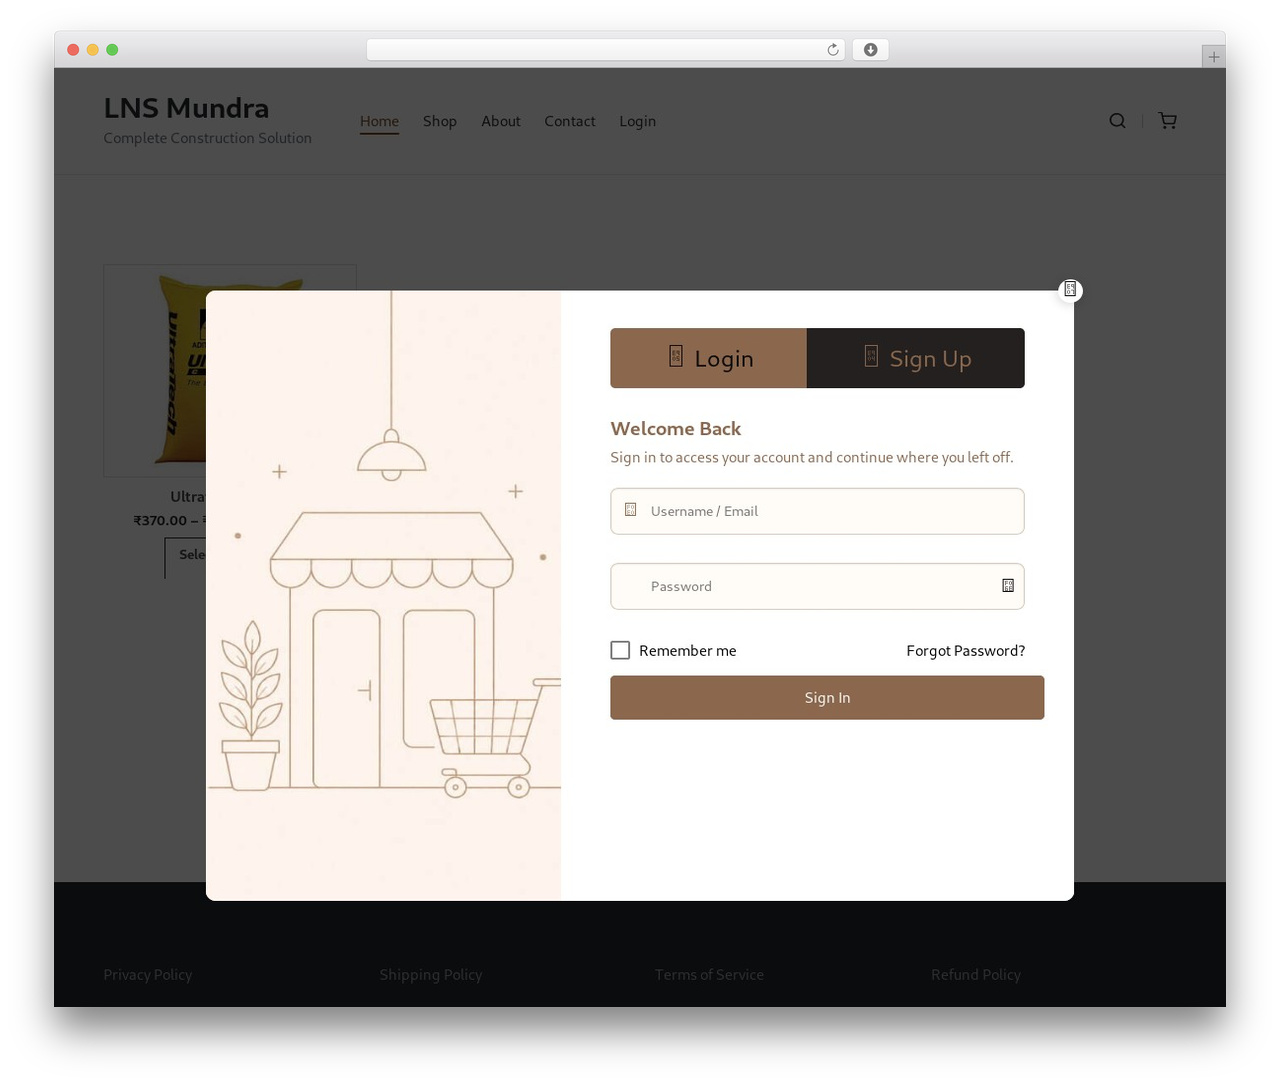
Task: Open the shopping cart icon
Action: (1167, 121)
